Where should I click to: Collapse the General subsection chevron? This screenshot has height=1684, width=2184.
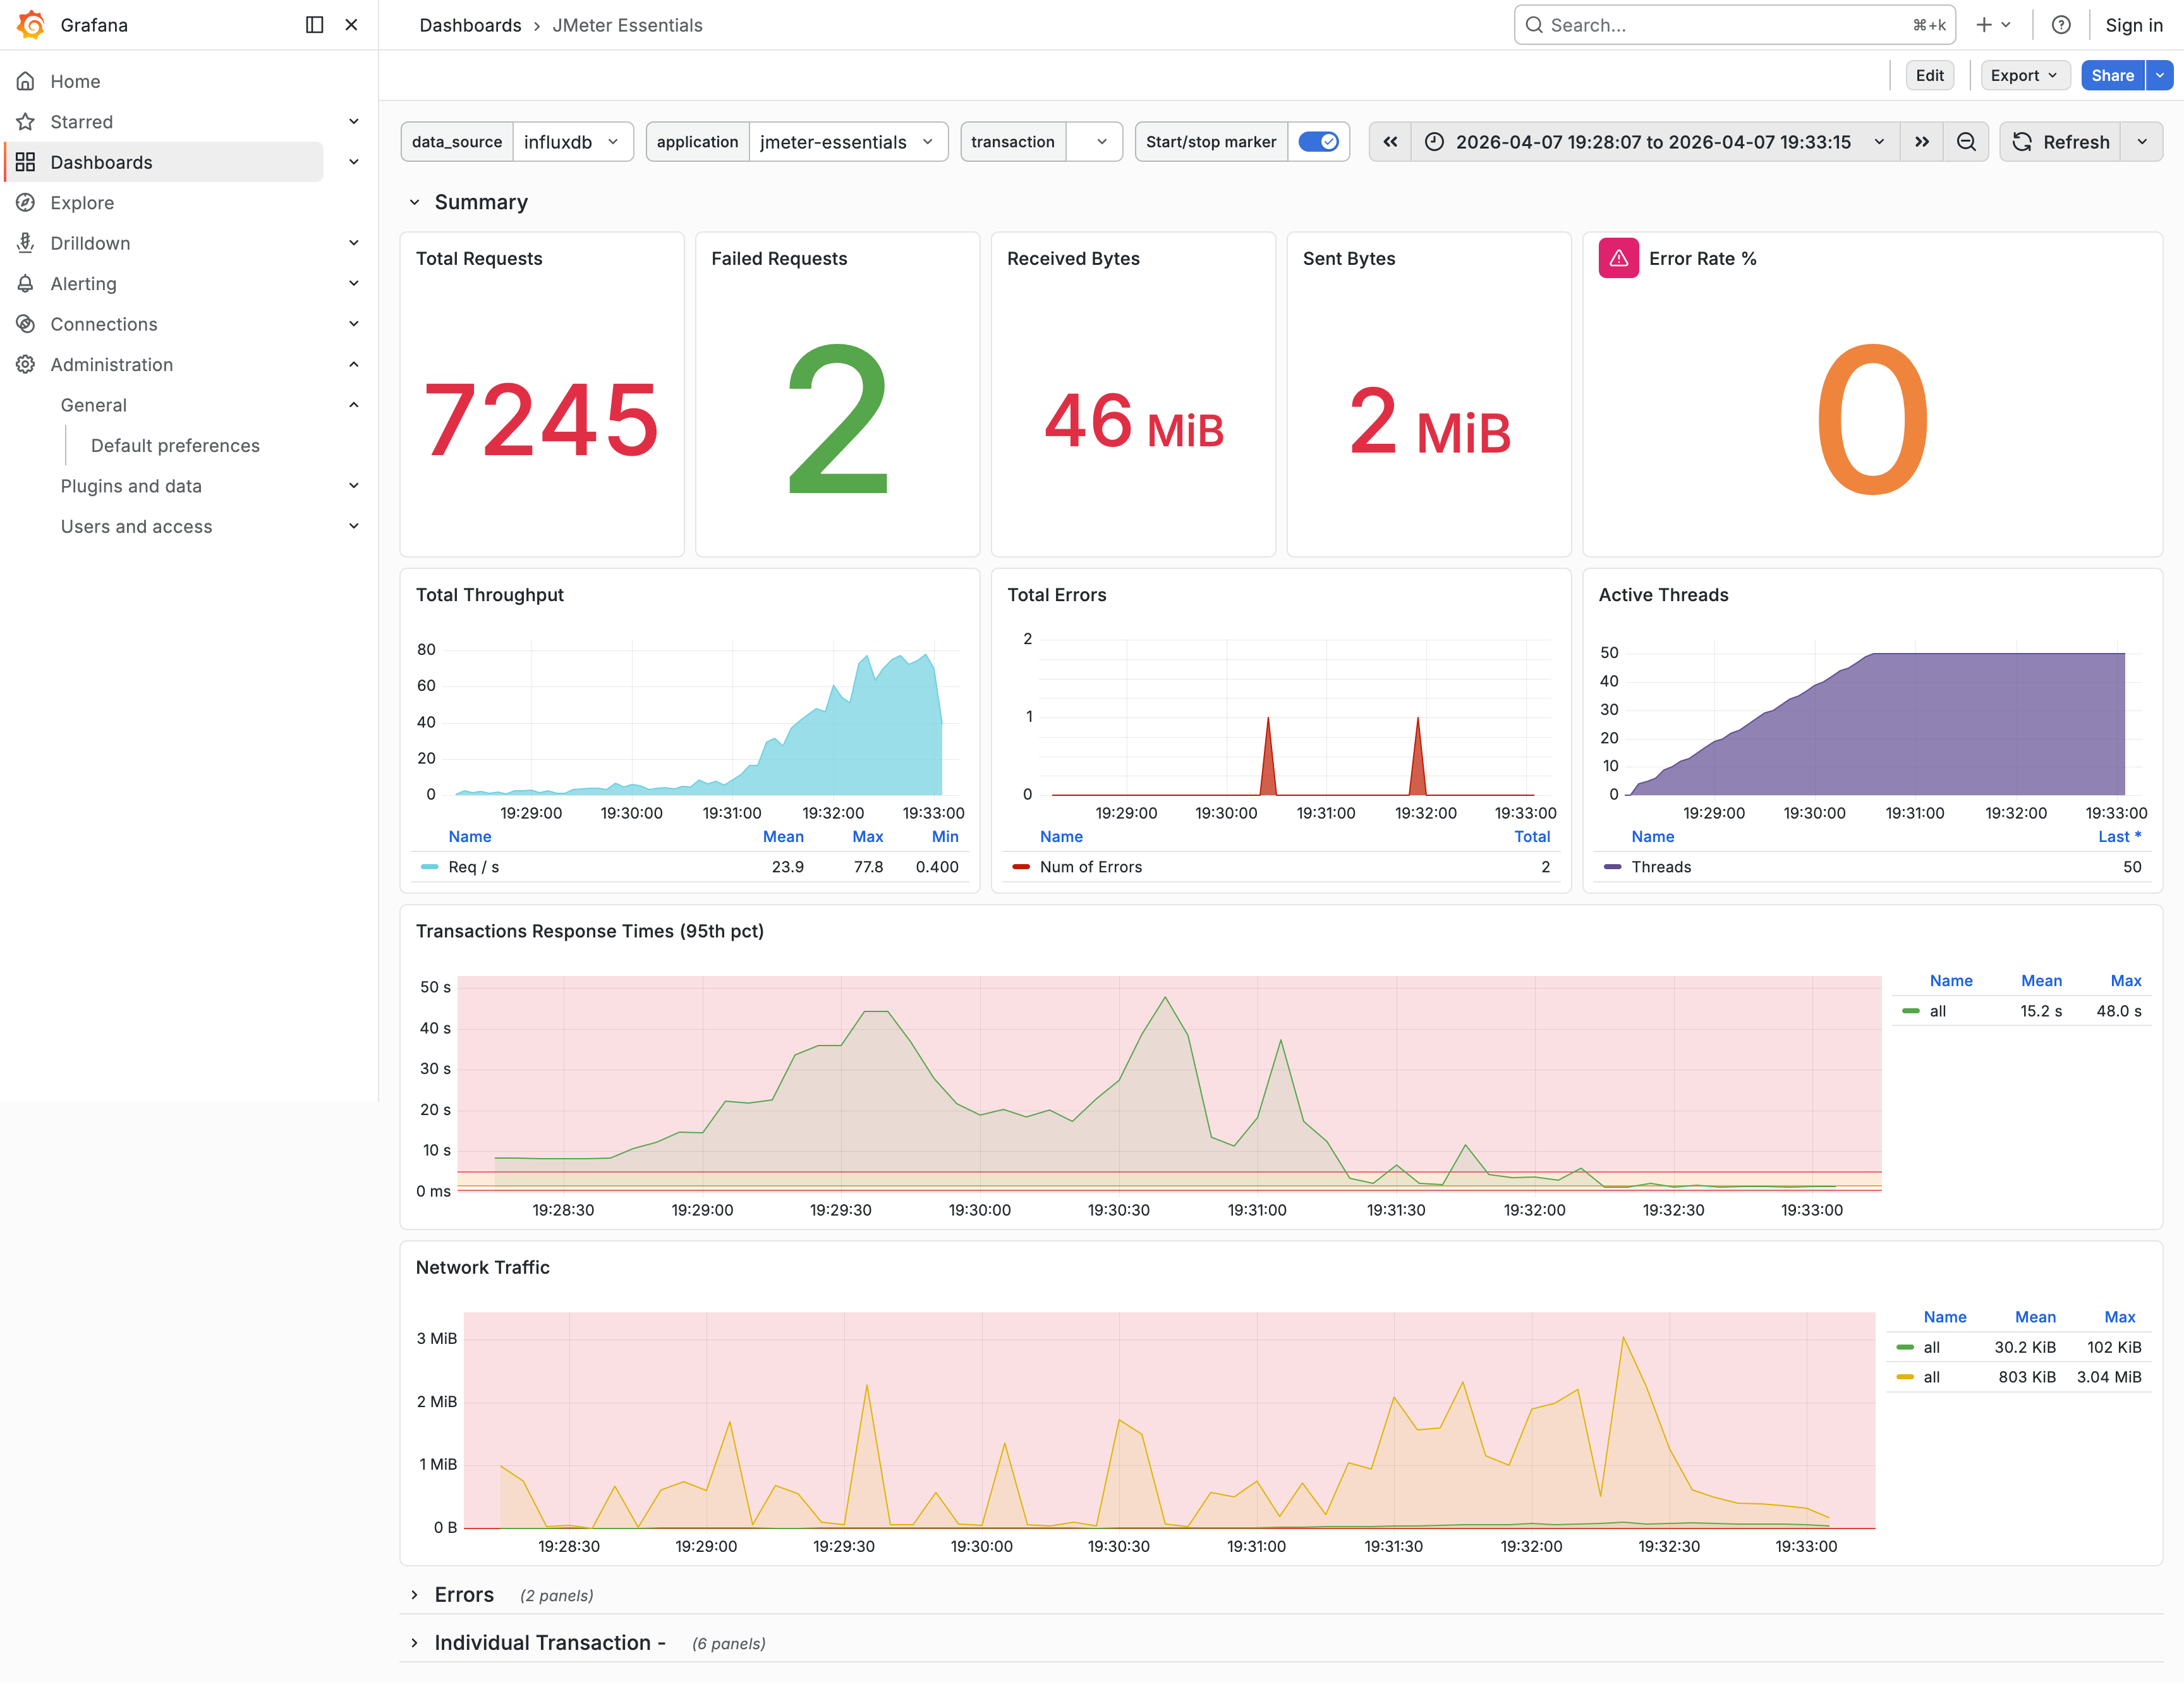pos(353,405)
